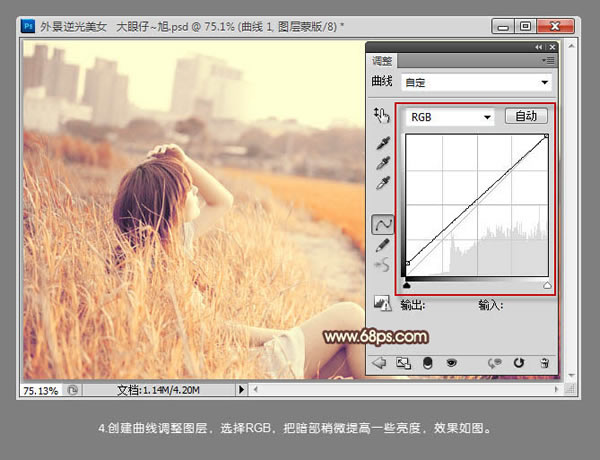Switch panel to expanded view icon
The width and height of the screenshot is (600, 460).
404,362
